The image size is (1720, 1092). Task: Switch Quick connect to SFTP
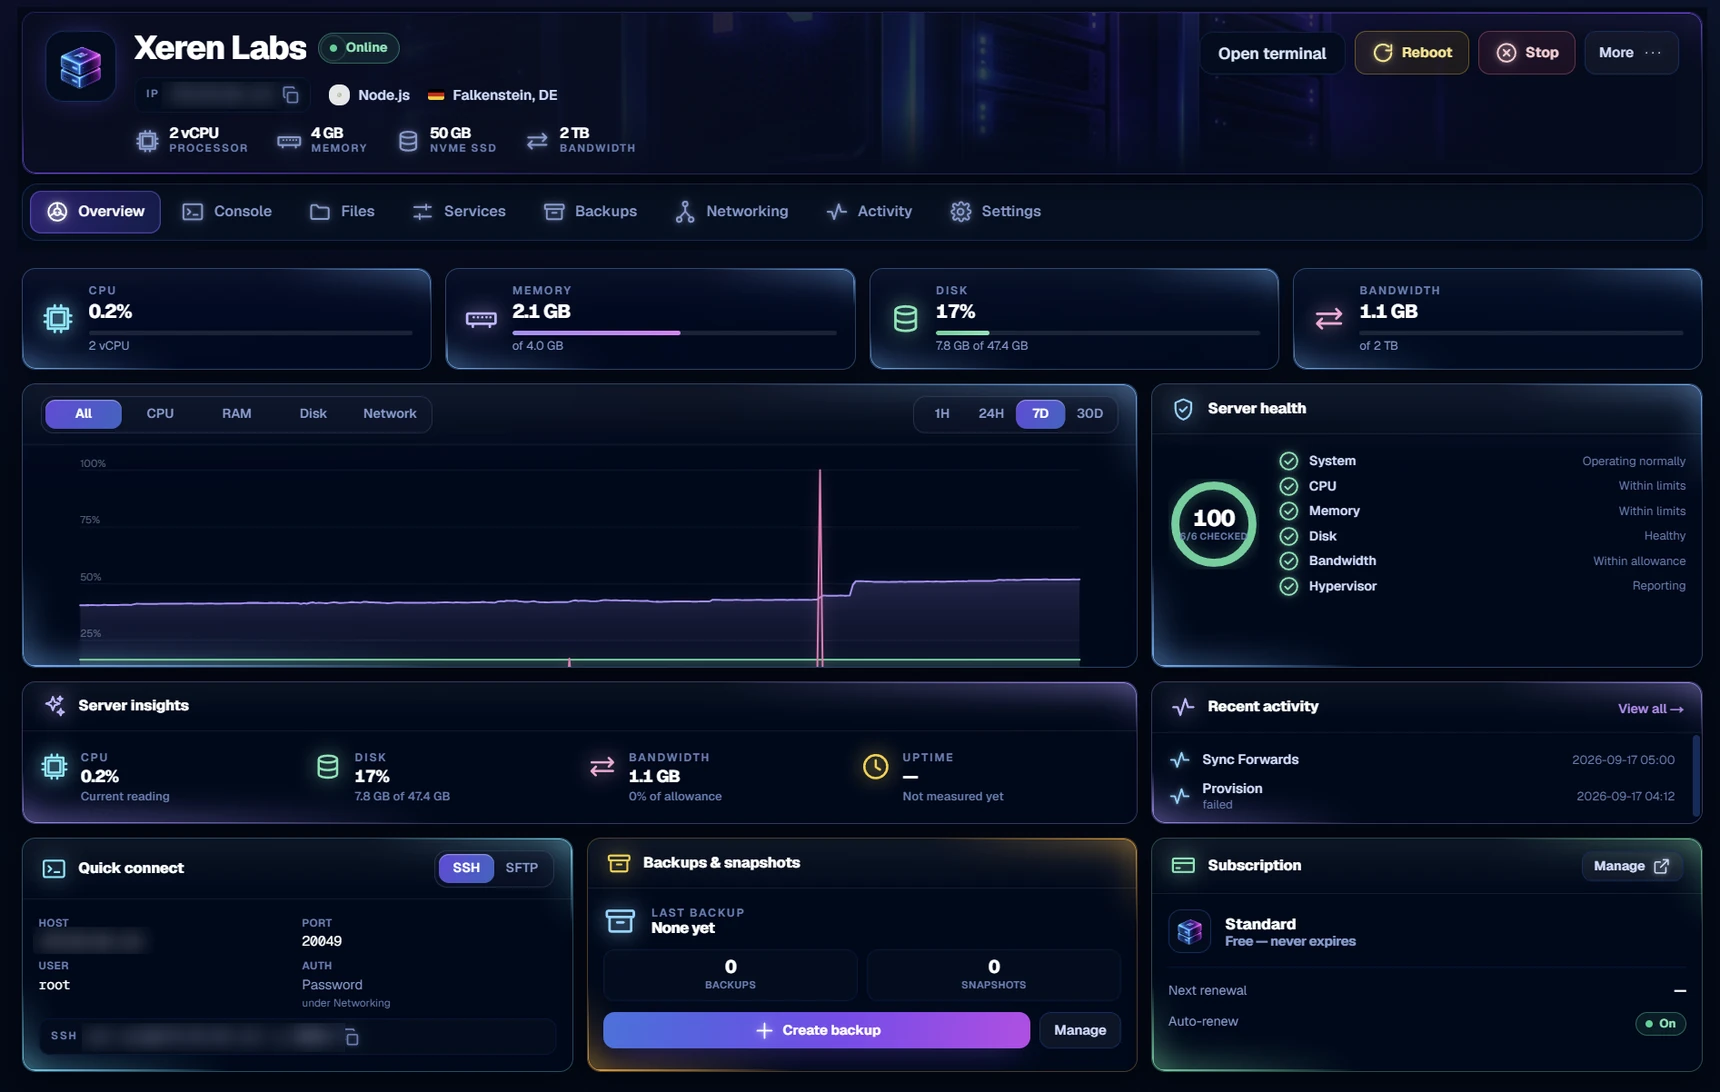pyautogui.click(x=522, y=868)
